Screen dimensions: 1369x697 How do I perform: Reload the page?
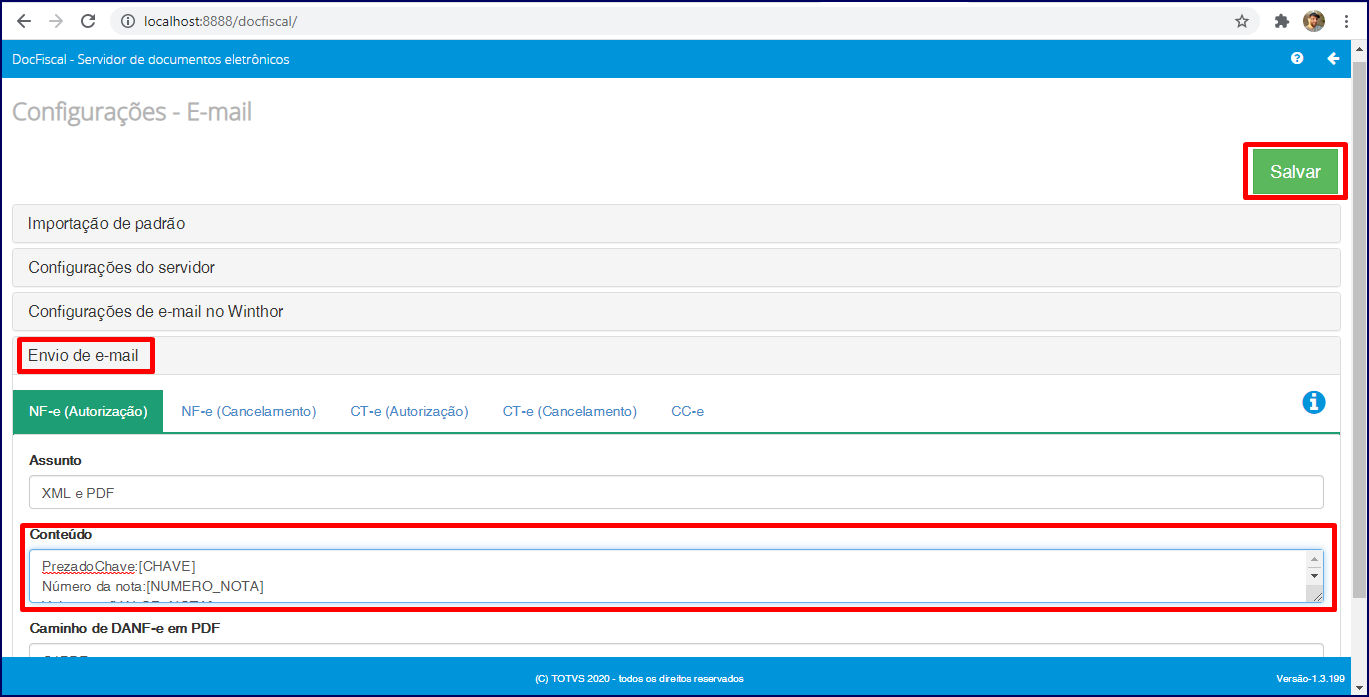[88, 21]
